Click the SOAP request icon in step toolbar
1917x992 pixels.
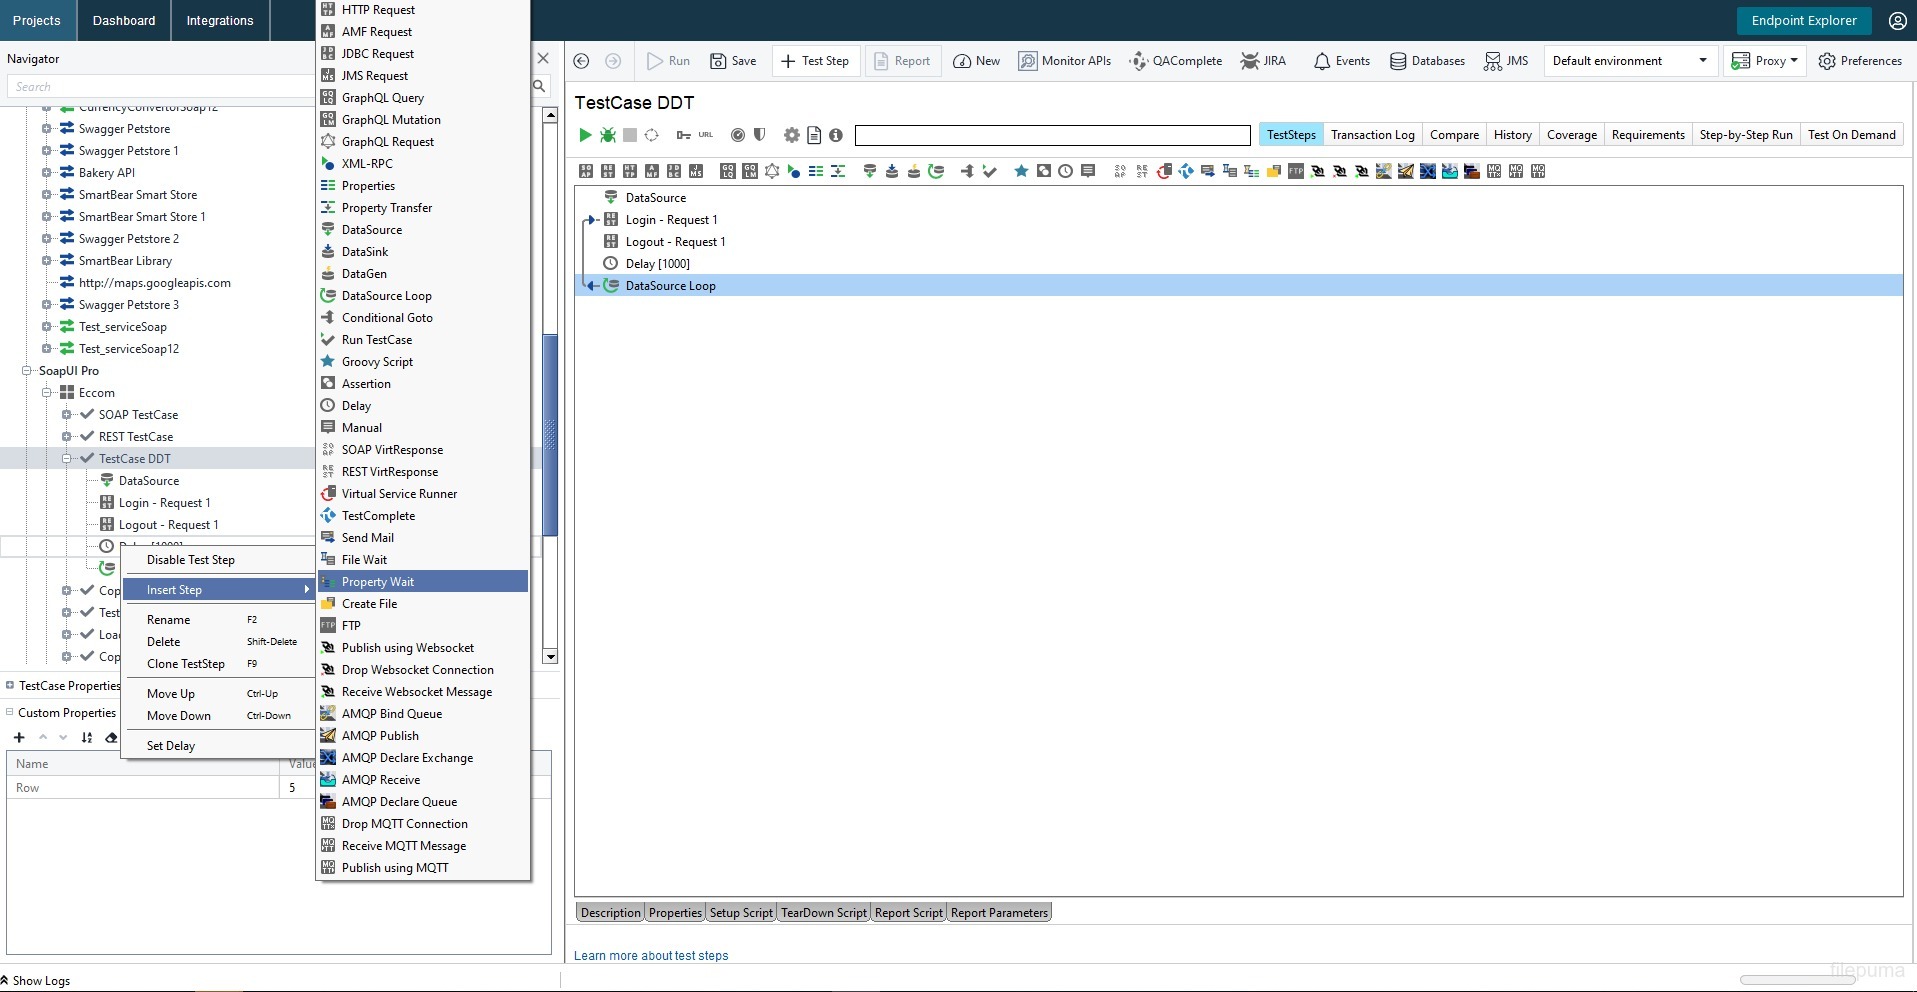[x=586, y=171]
